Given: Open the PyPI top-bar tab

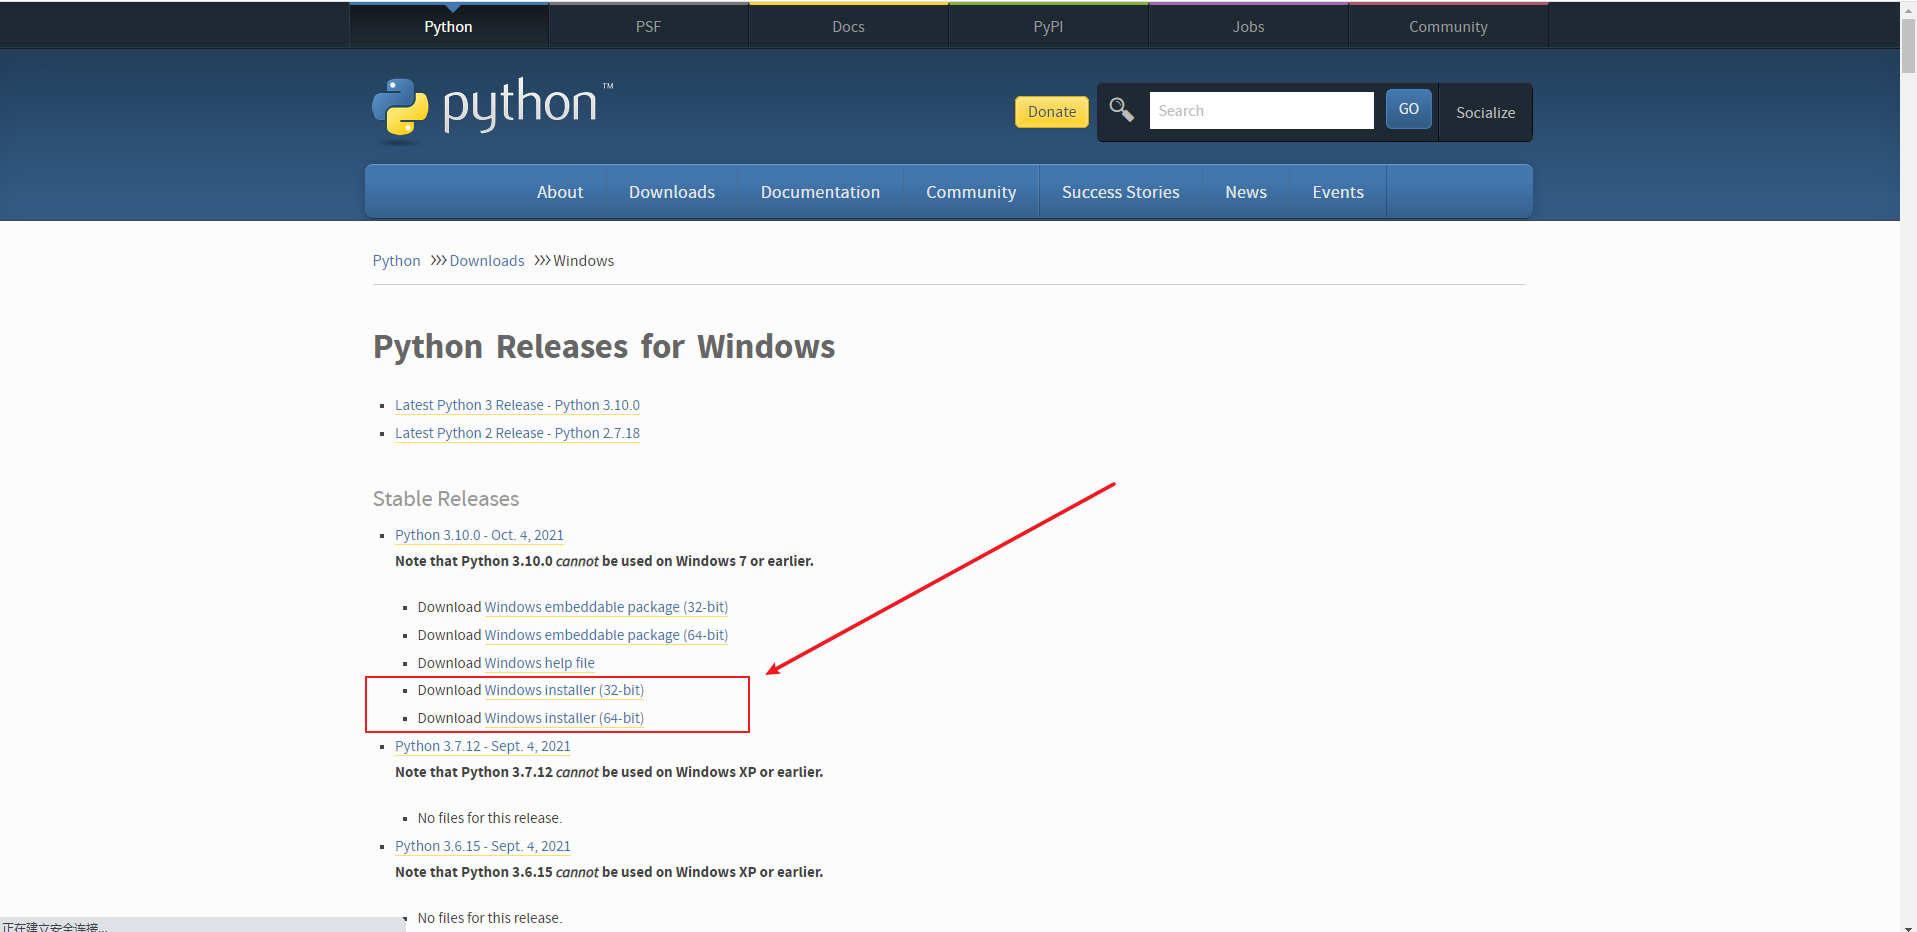Looking at the screenshot, I should (1048, 26).
